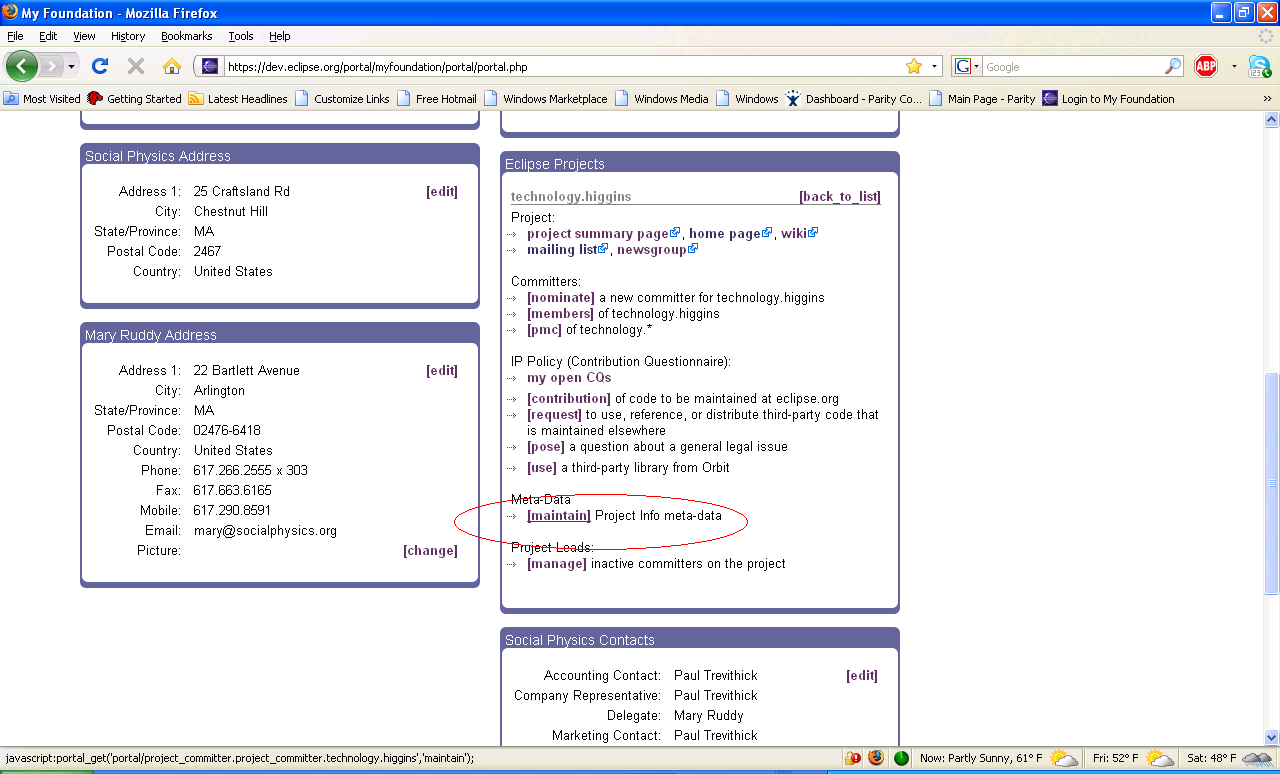The width and height of the screenshot is (1280, 774).
Task: Click the Skype toolbar icon
Action: point(1259,67)
